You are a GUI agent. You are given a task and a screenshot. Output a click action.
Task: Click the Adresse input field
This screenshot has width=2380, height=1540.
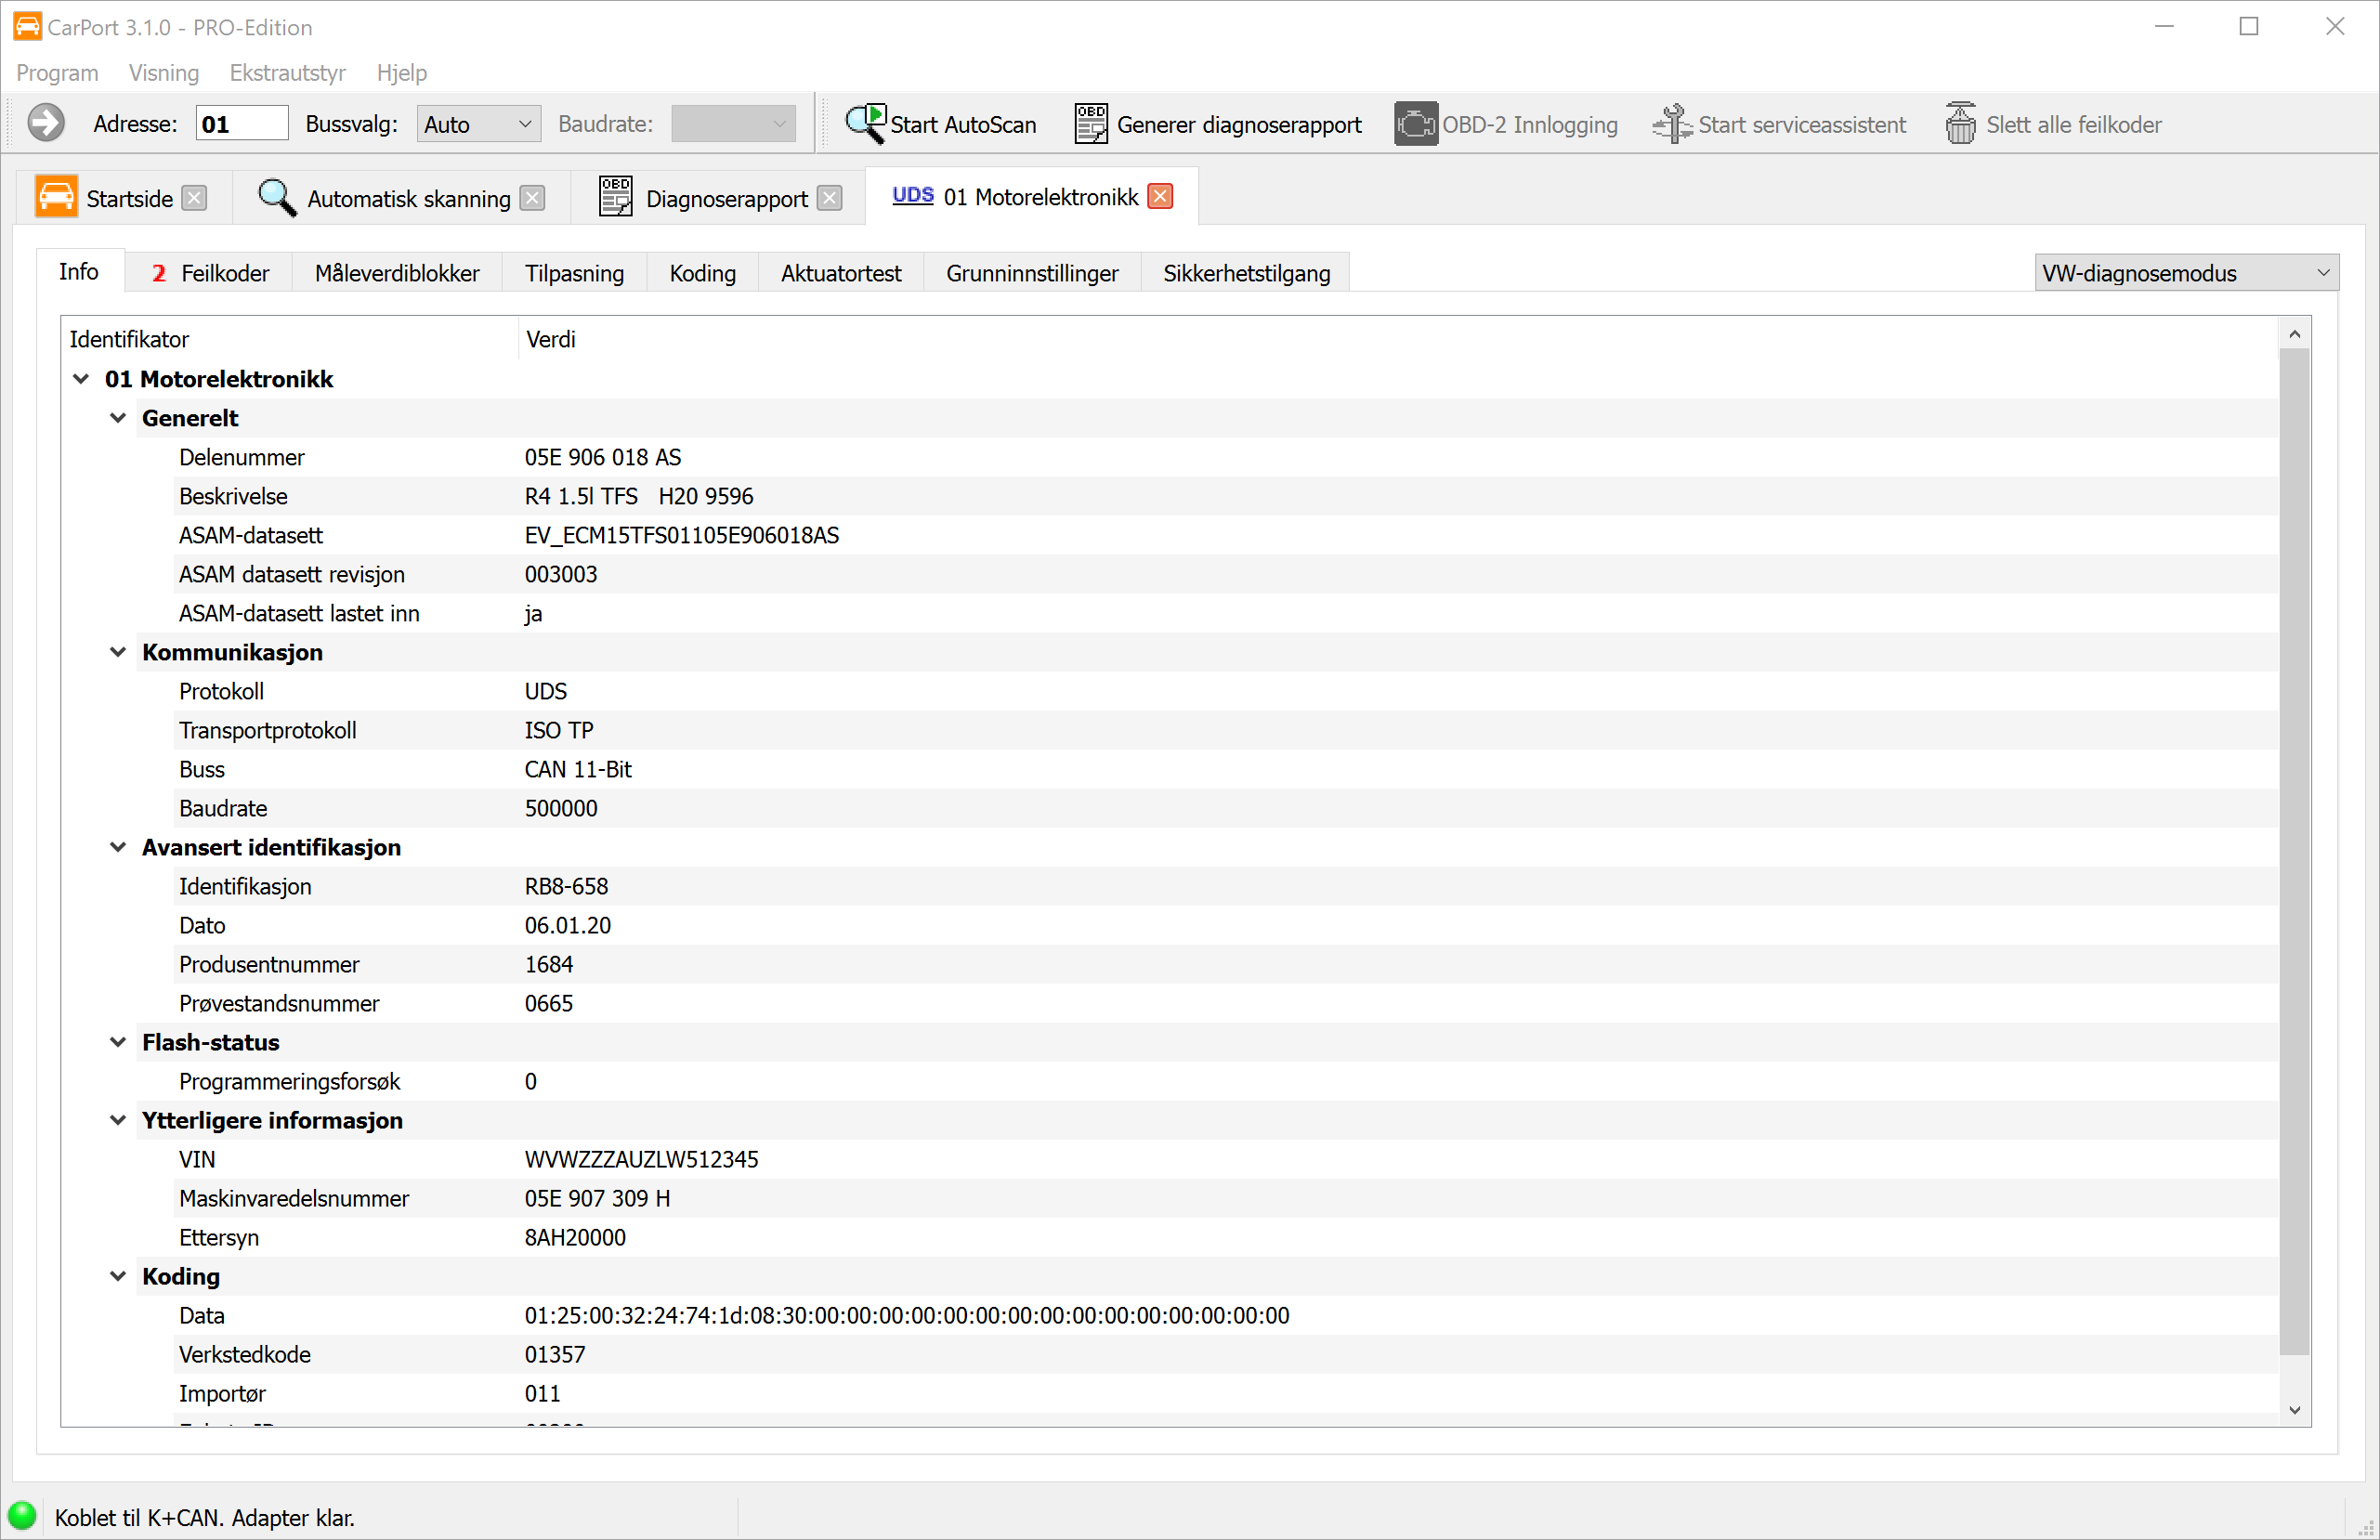click(x=241, y=124)
